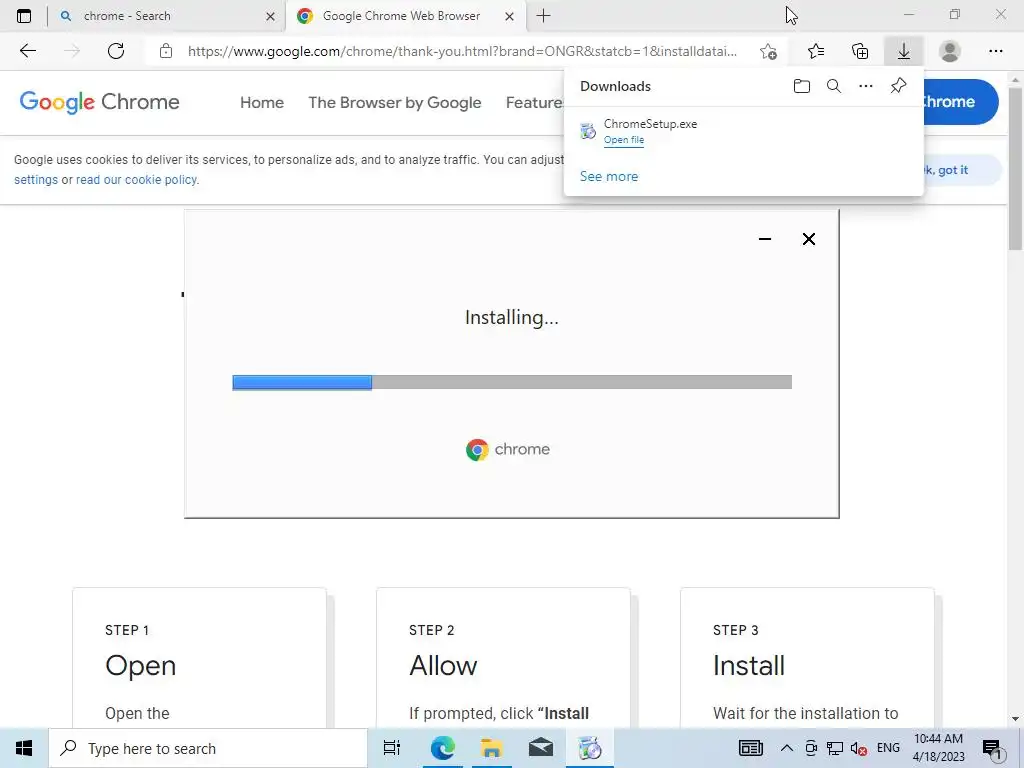
Task: Click the STEP 1 Open card
Action: point(199,658)
